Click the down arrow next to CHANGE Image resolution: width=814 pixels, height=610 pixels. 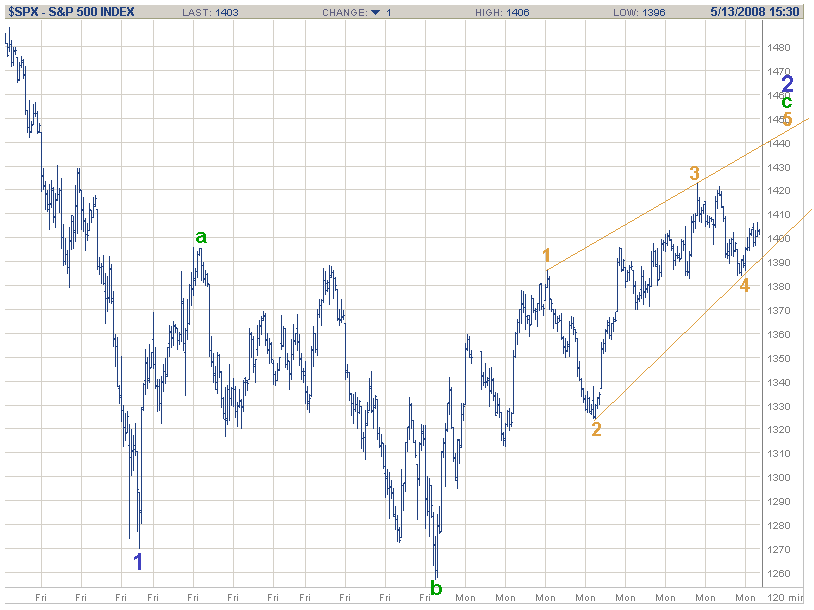[x=375, y=12]
